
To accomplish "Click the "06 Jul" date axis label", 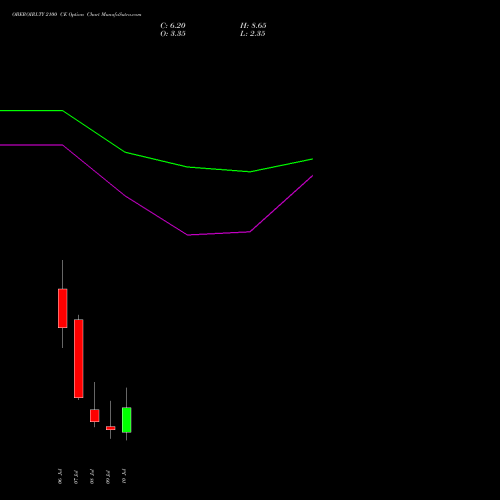I will pos(60,476).
